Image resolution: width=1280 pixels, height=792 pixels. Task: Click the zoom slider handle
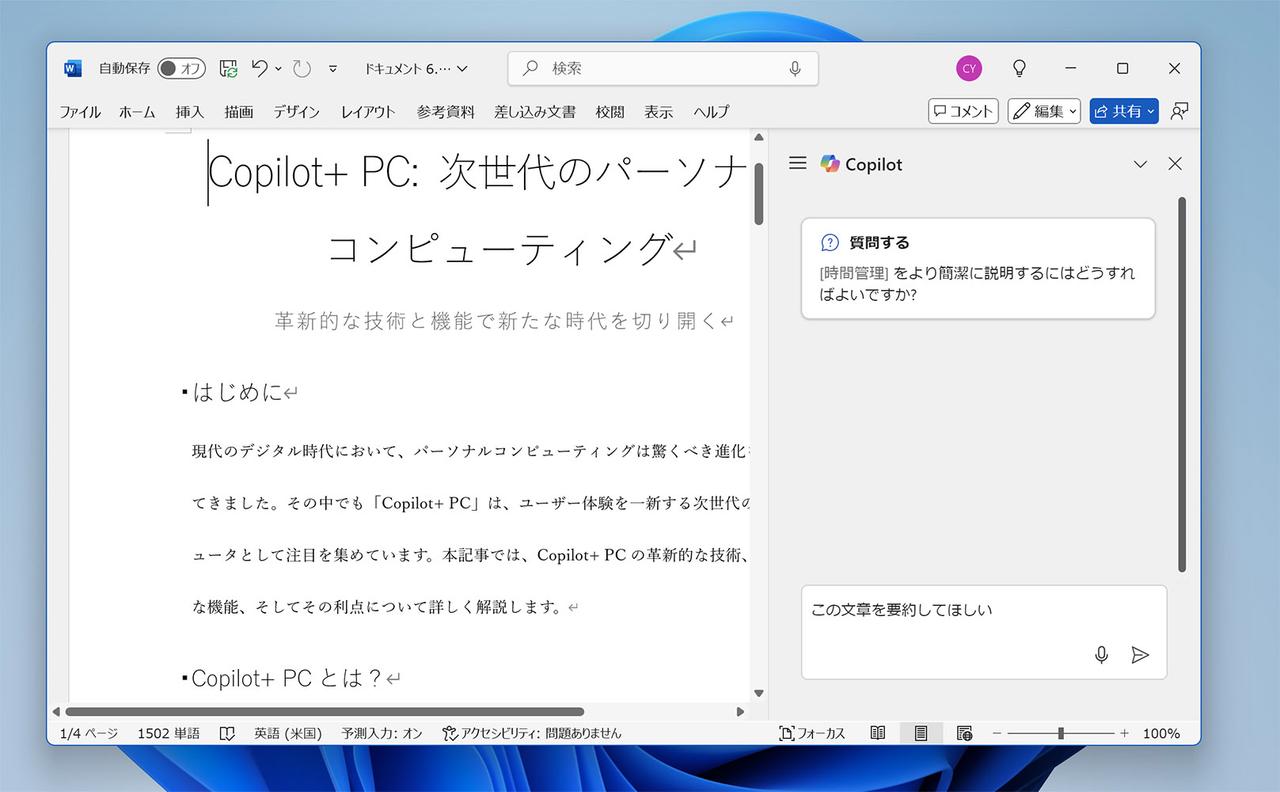pyautogui.click(x=1060, y=733)
